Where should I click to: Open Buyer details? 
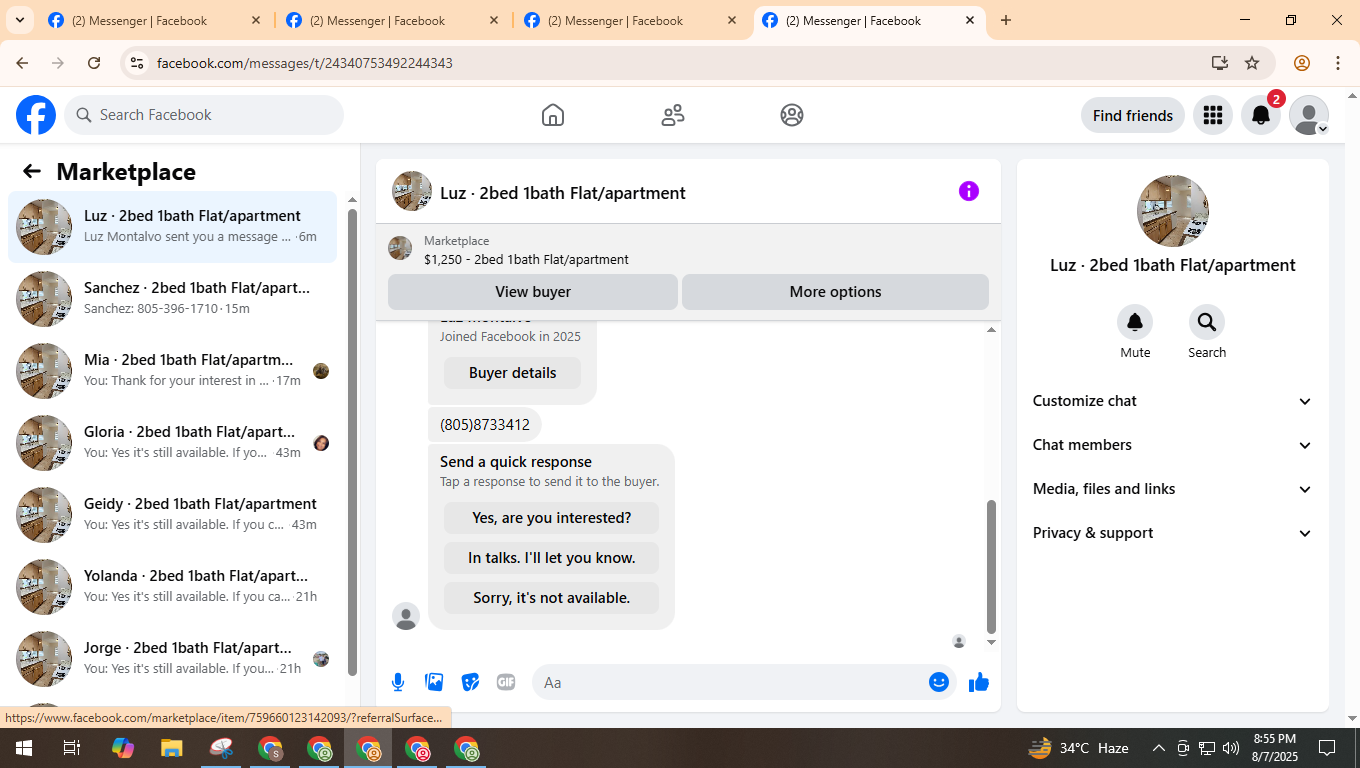512,373
